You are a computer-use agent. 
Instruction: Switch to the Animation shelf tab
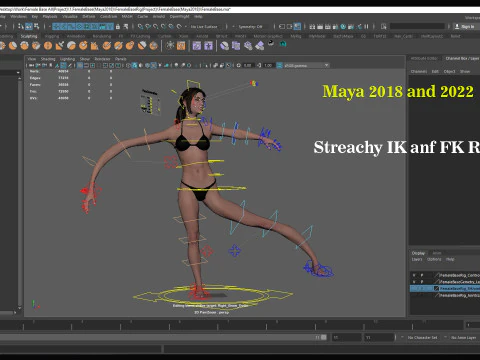click(x=76, y=36)
